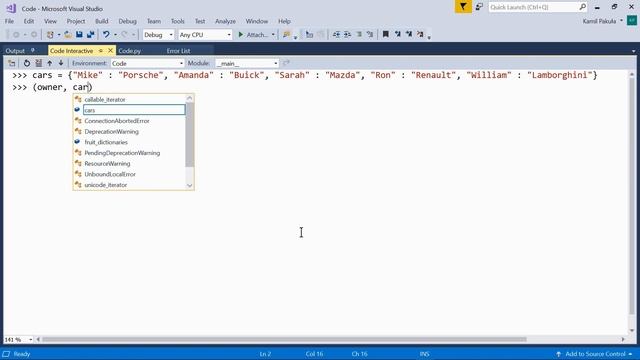Open the Build menu

tap(102, 21)
